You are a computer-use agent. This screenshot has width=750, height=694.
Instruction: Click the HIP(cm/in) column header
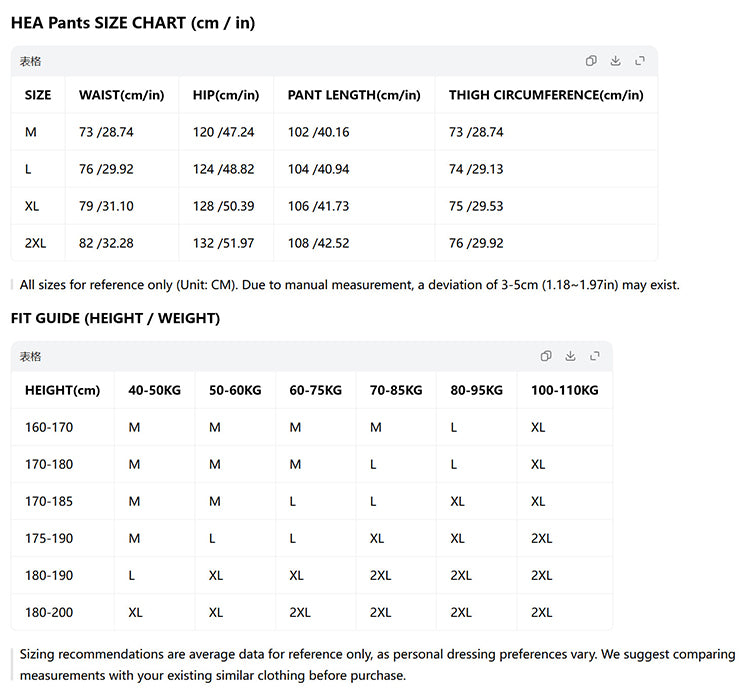[x=226, y=95]
